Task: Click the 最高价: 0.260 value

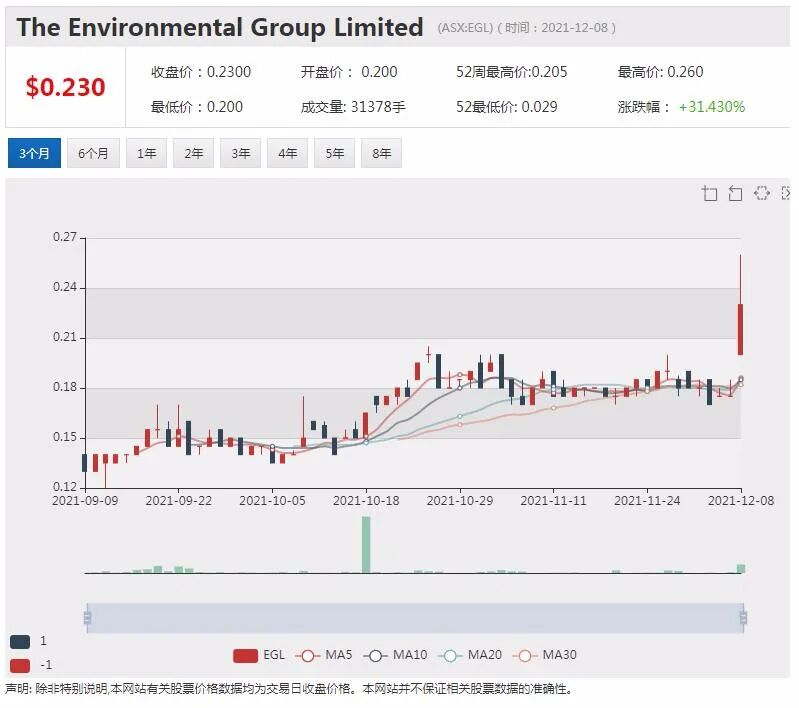Action: coord(660,72)
